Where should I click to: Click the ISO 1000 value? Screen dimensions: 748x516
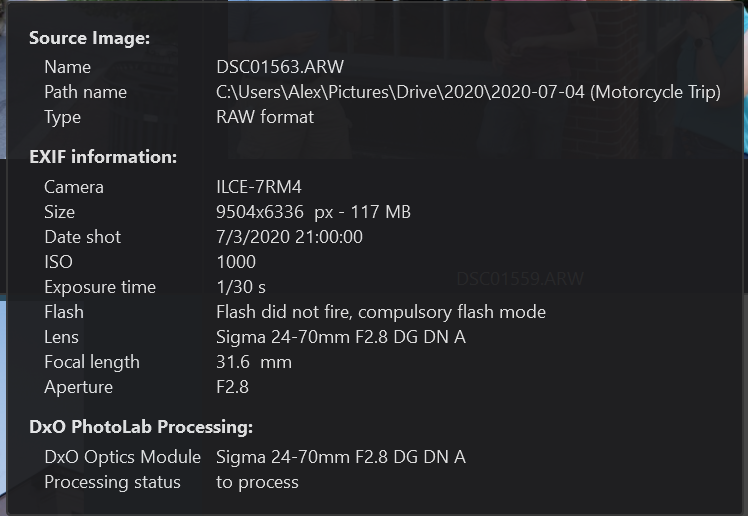click(x=236, y=262)
